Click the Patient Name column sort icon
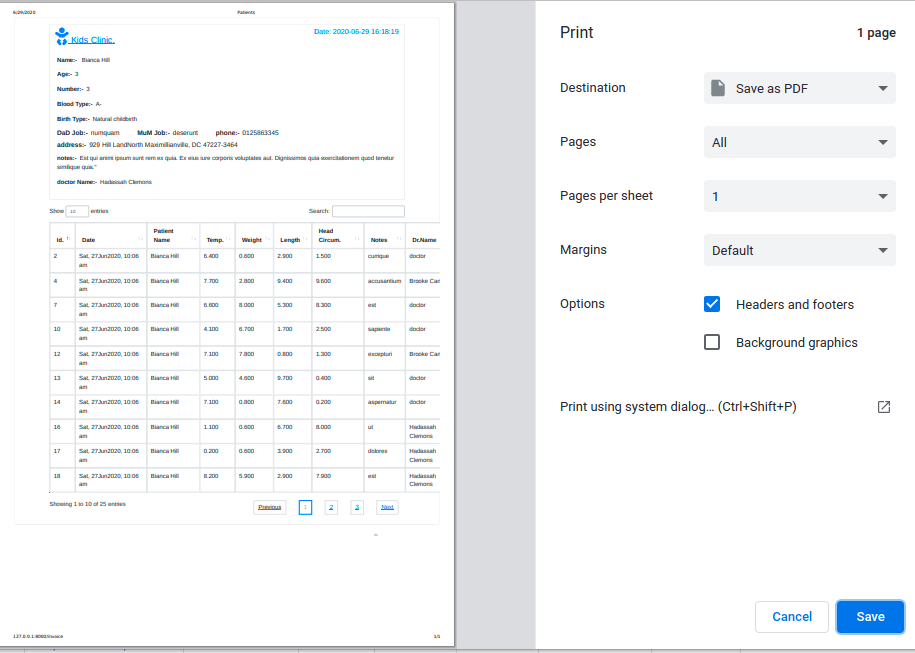Screen dimensions: 915x653 coord(194,239)
